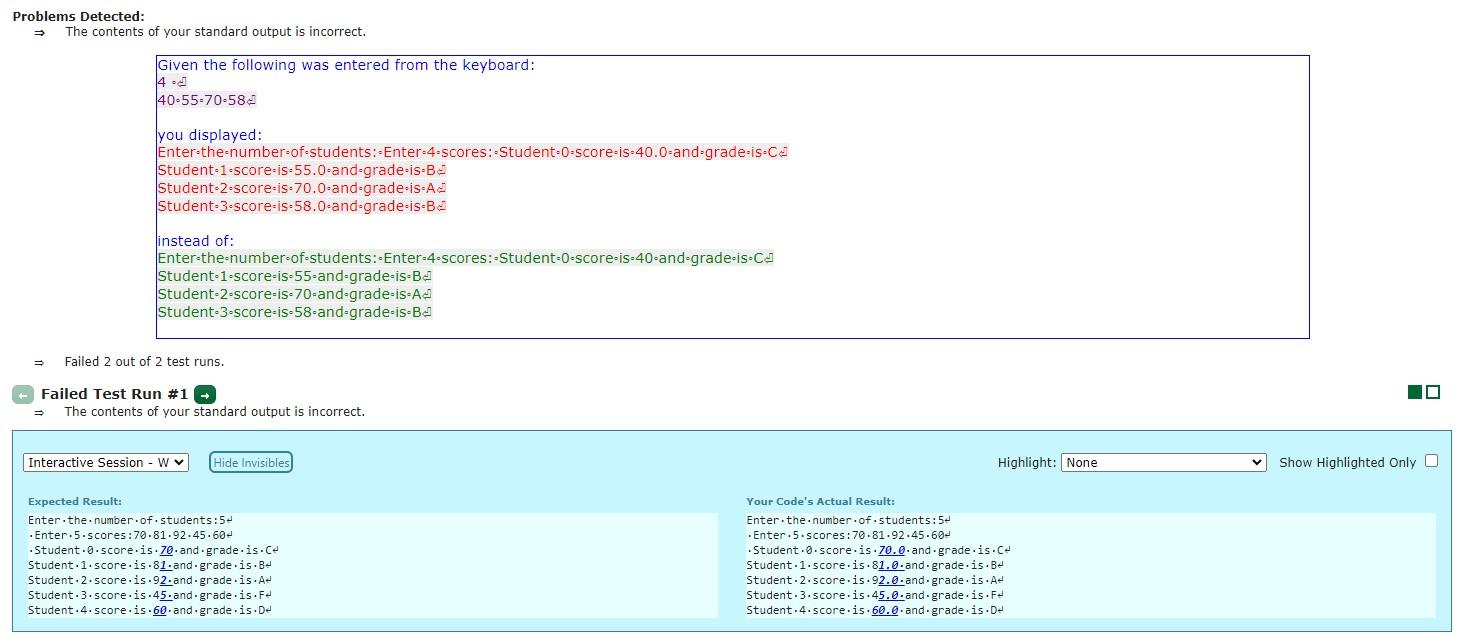Click green line 'Student 1 score is 55 and grade is B'
This screenshot has height=639, width=1460.
click(x=294, y=276)
